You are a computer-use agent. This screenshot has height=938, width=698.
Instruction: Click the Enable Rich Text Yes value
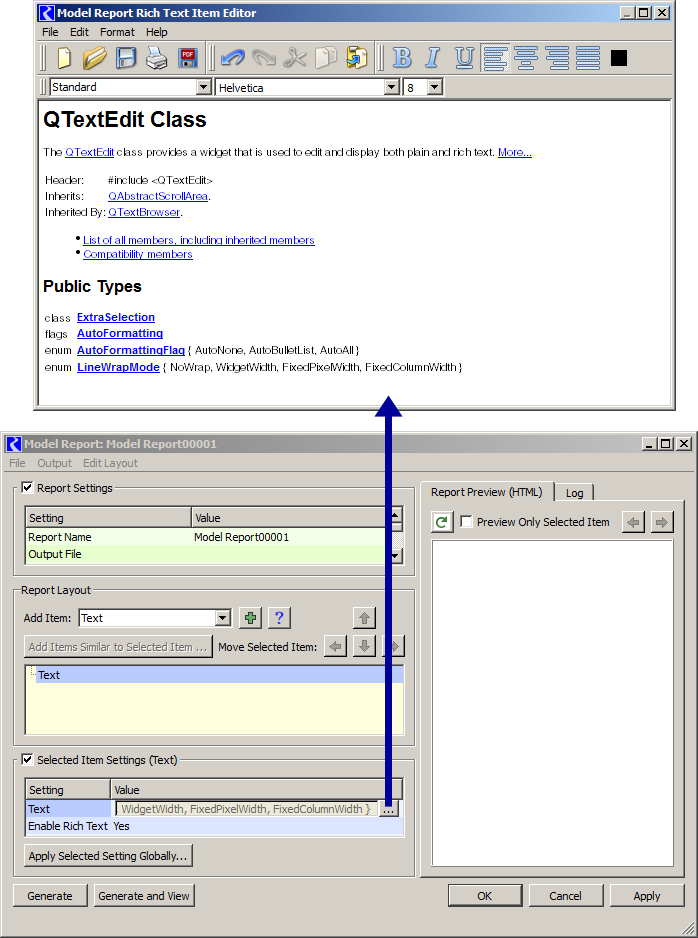click(257, 826)
